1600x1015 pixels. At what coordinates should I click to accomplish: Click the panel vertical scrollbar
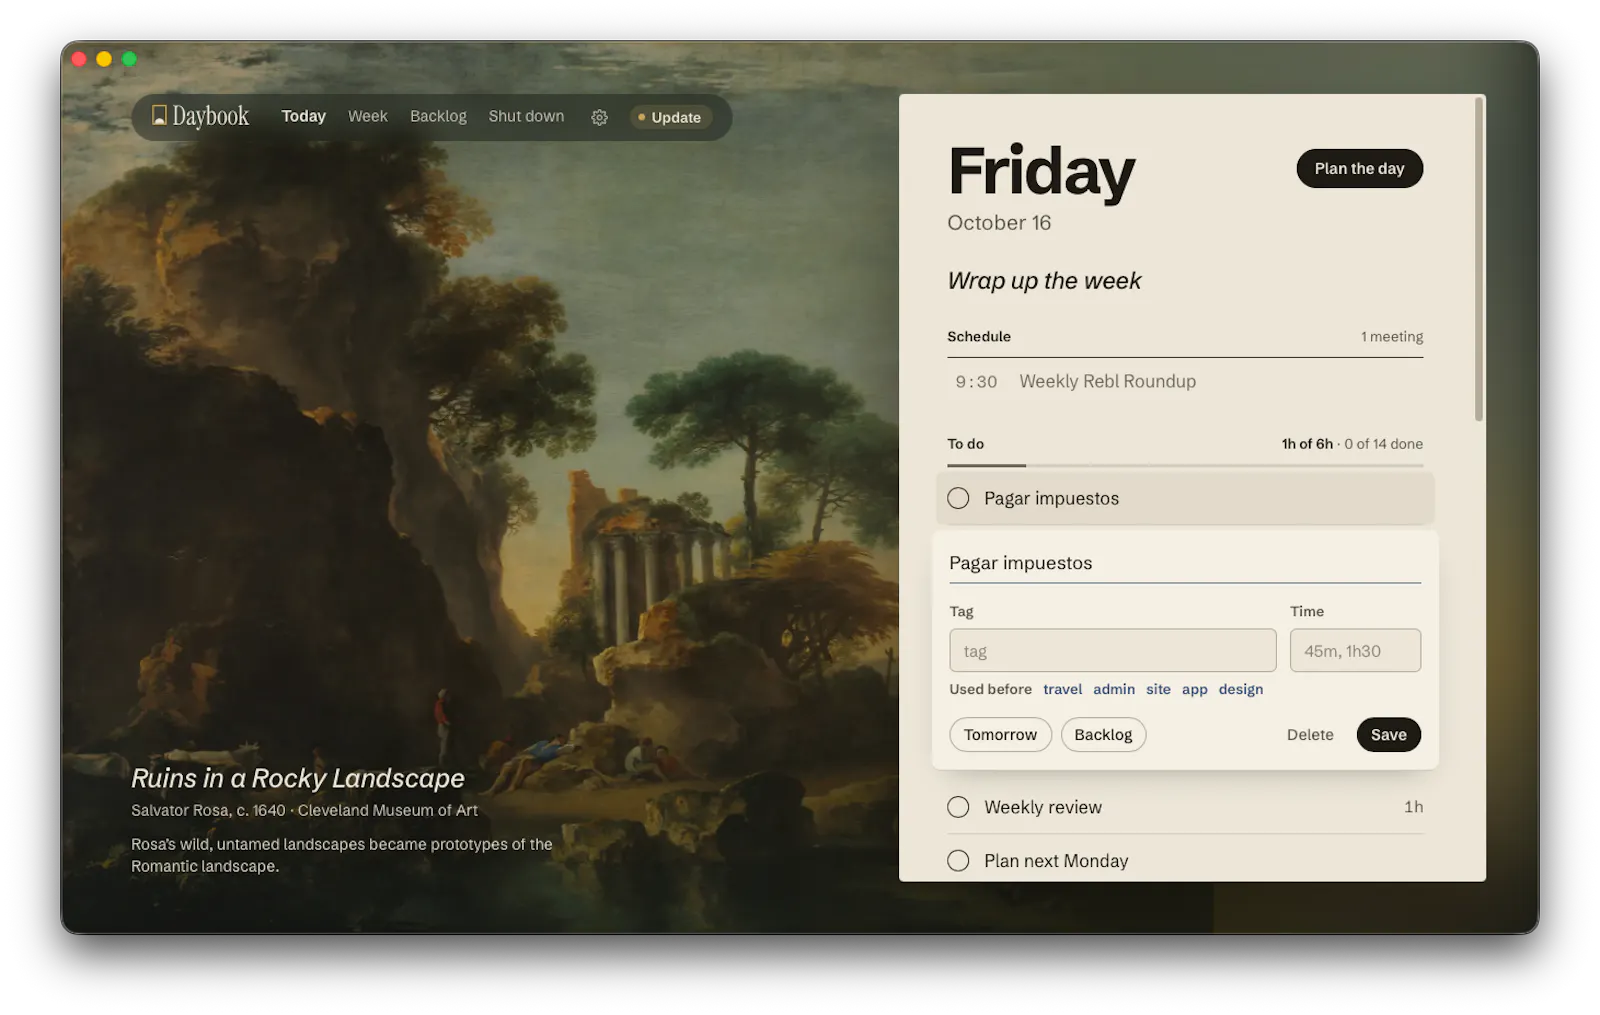(1478, 260)
